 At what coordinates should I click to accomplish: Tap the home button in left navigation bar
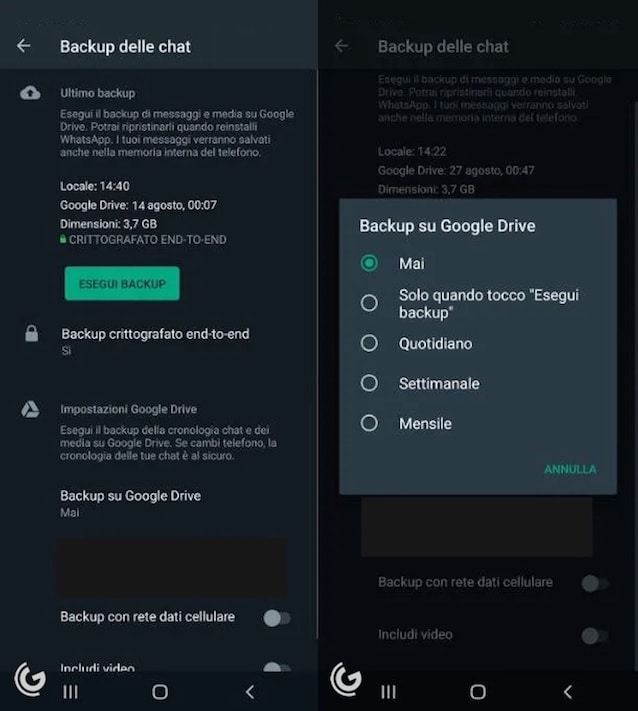point(160,692)
